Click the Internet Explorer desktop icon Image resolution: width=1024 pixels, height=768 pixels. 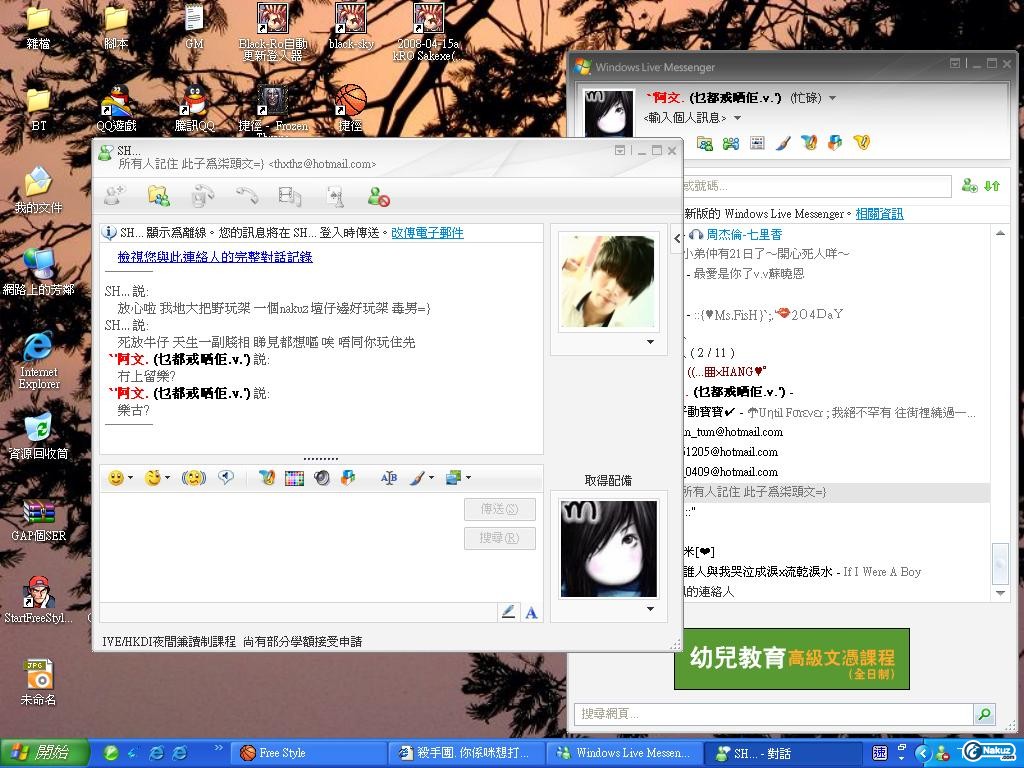tap(39, 360)
